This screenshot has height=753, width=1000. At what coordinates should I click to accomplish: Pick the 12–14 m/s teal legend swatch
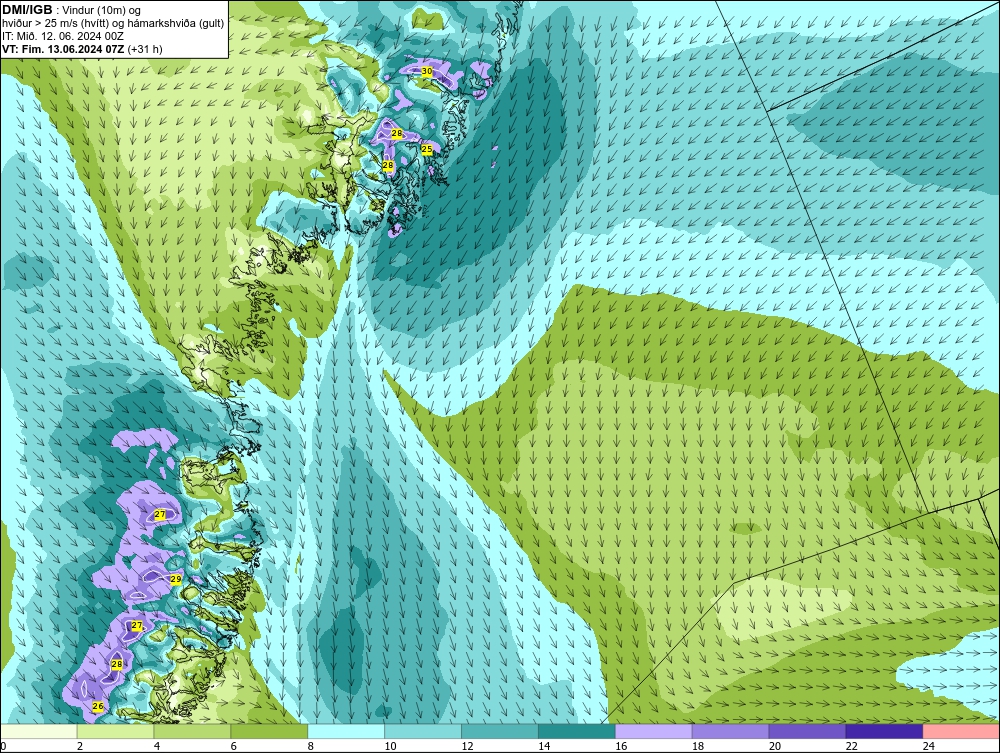(x=499, y=731)
